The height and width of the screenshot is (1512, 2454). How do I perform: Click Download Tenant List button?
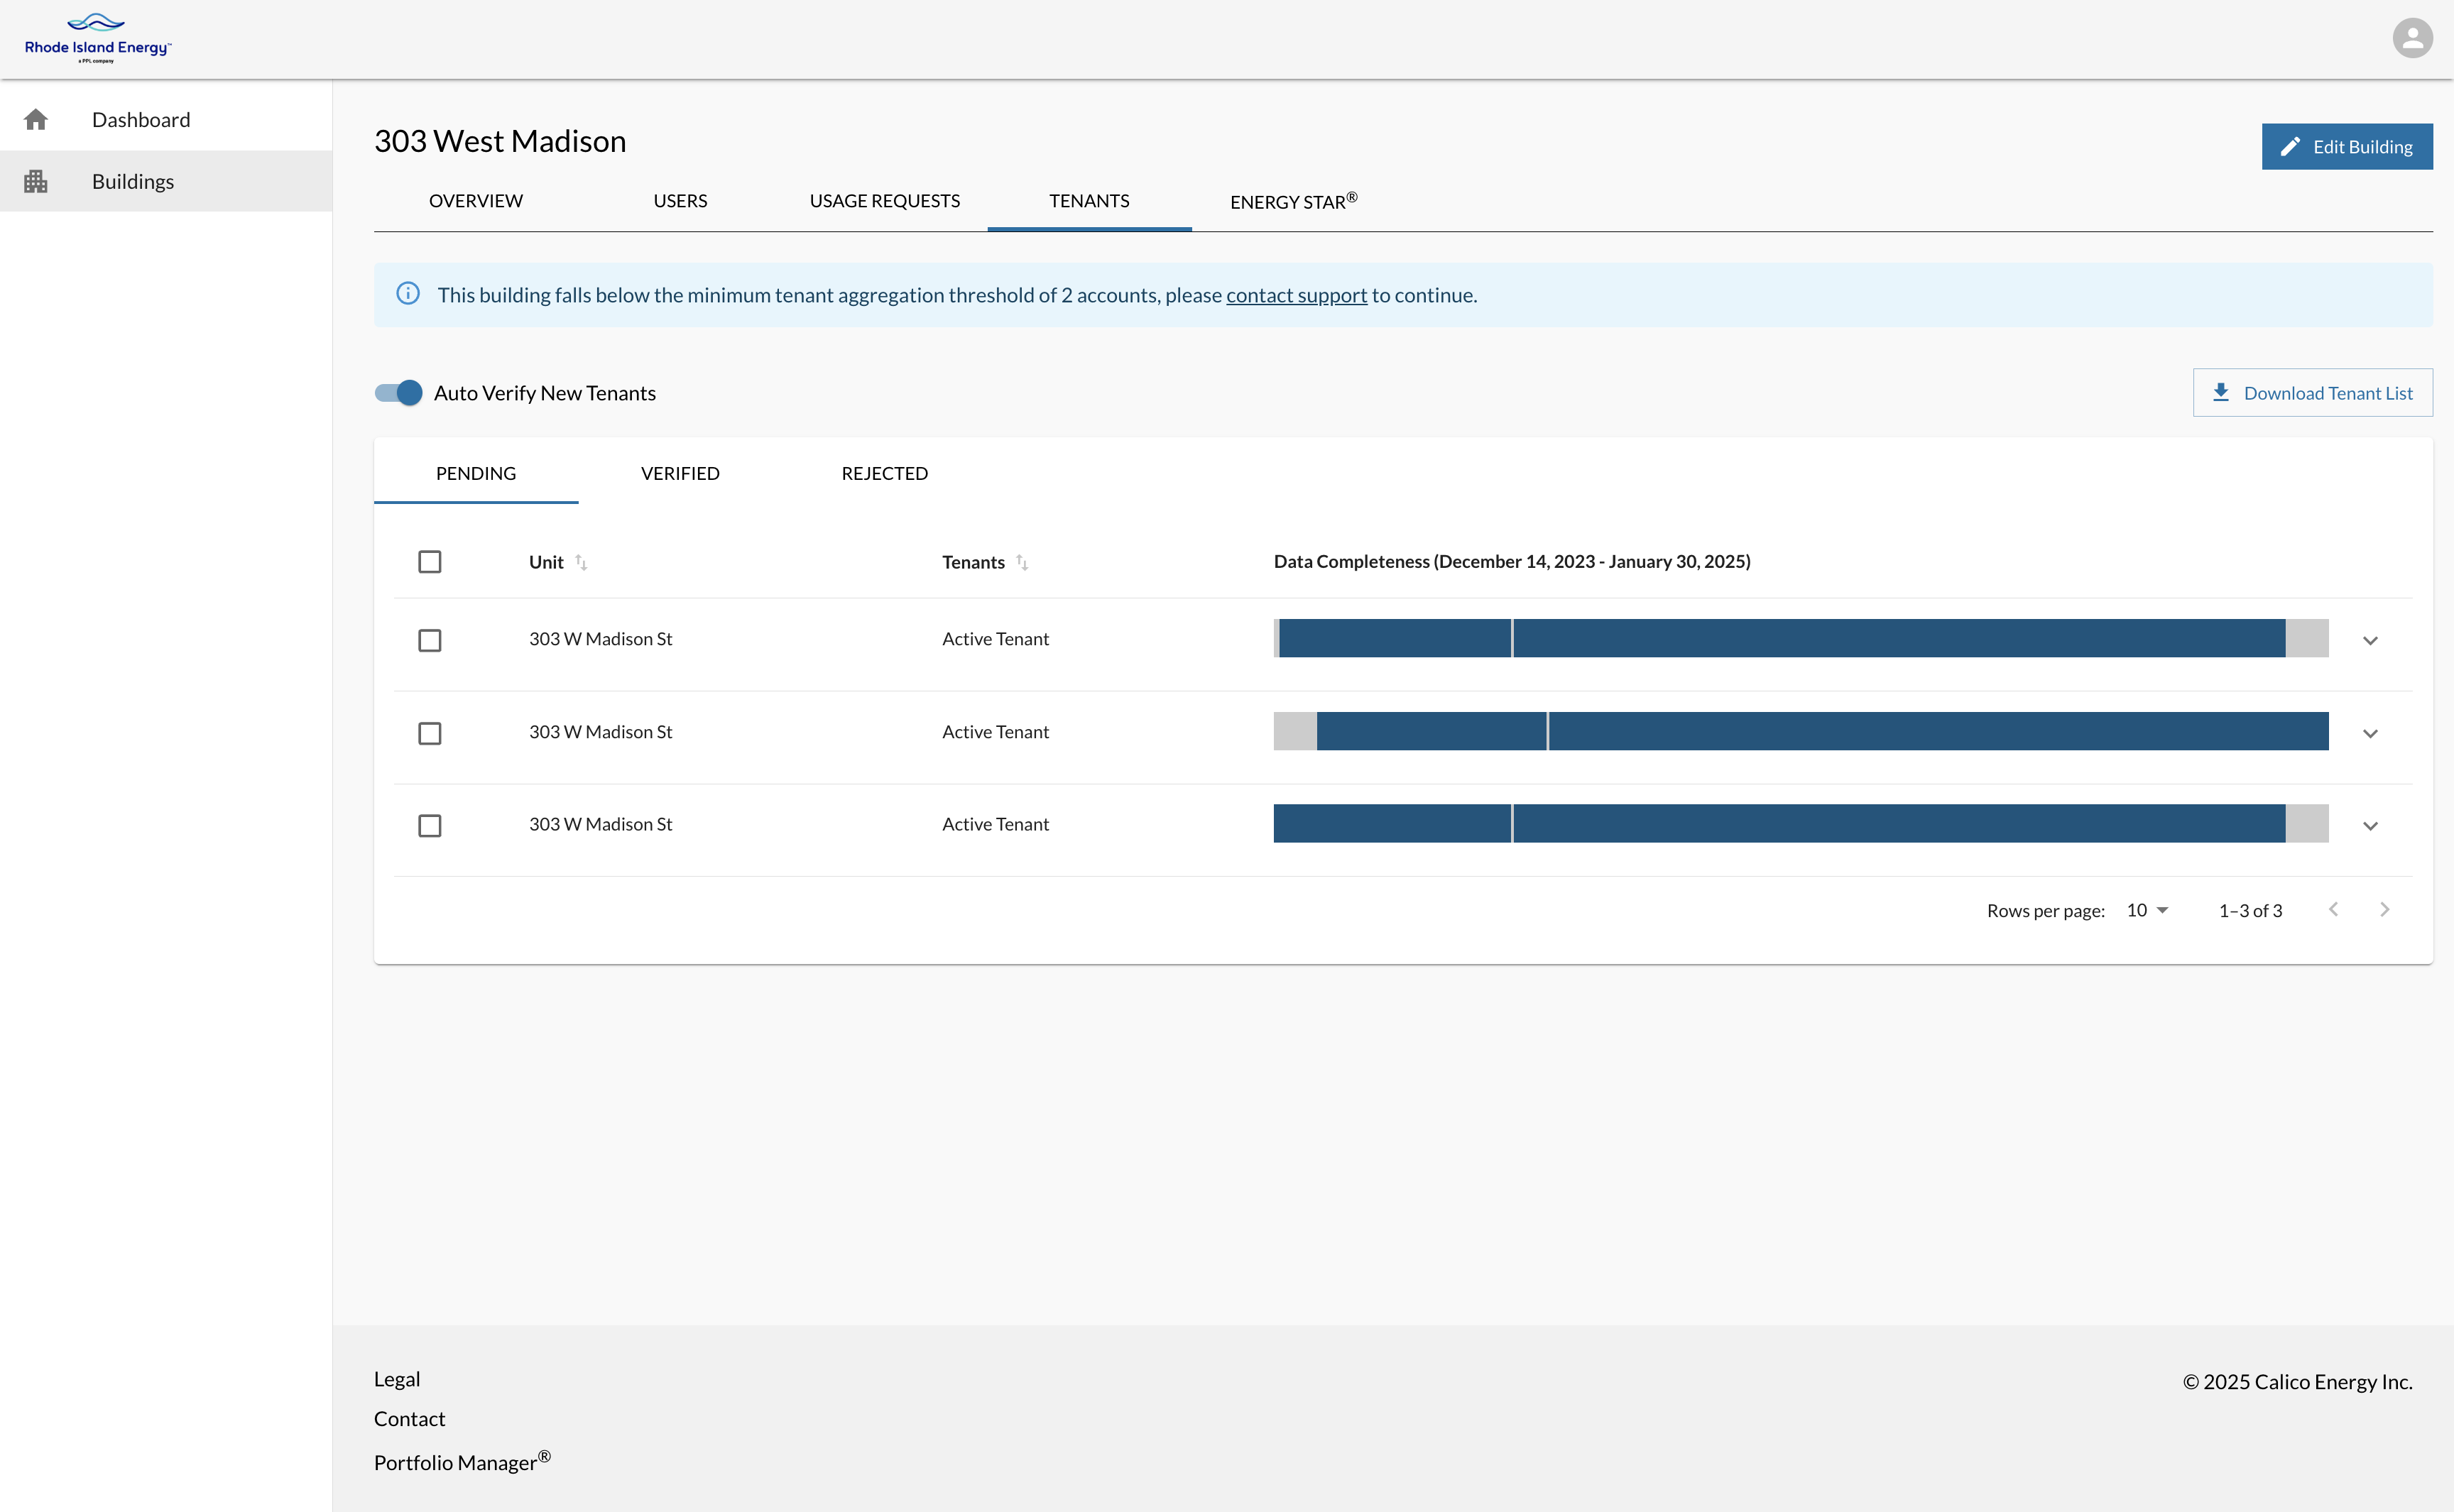tap(2312, 393)
